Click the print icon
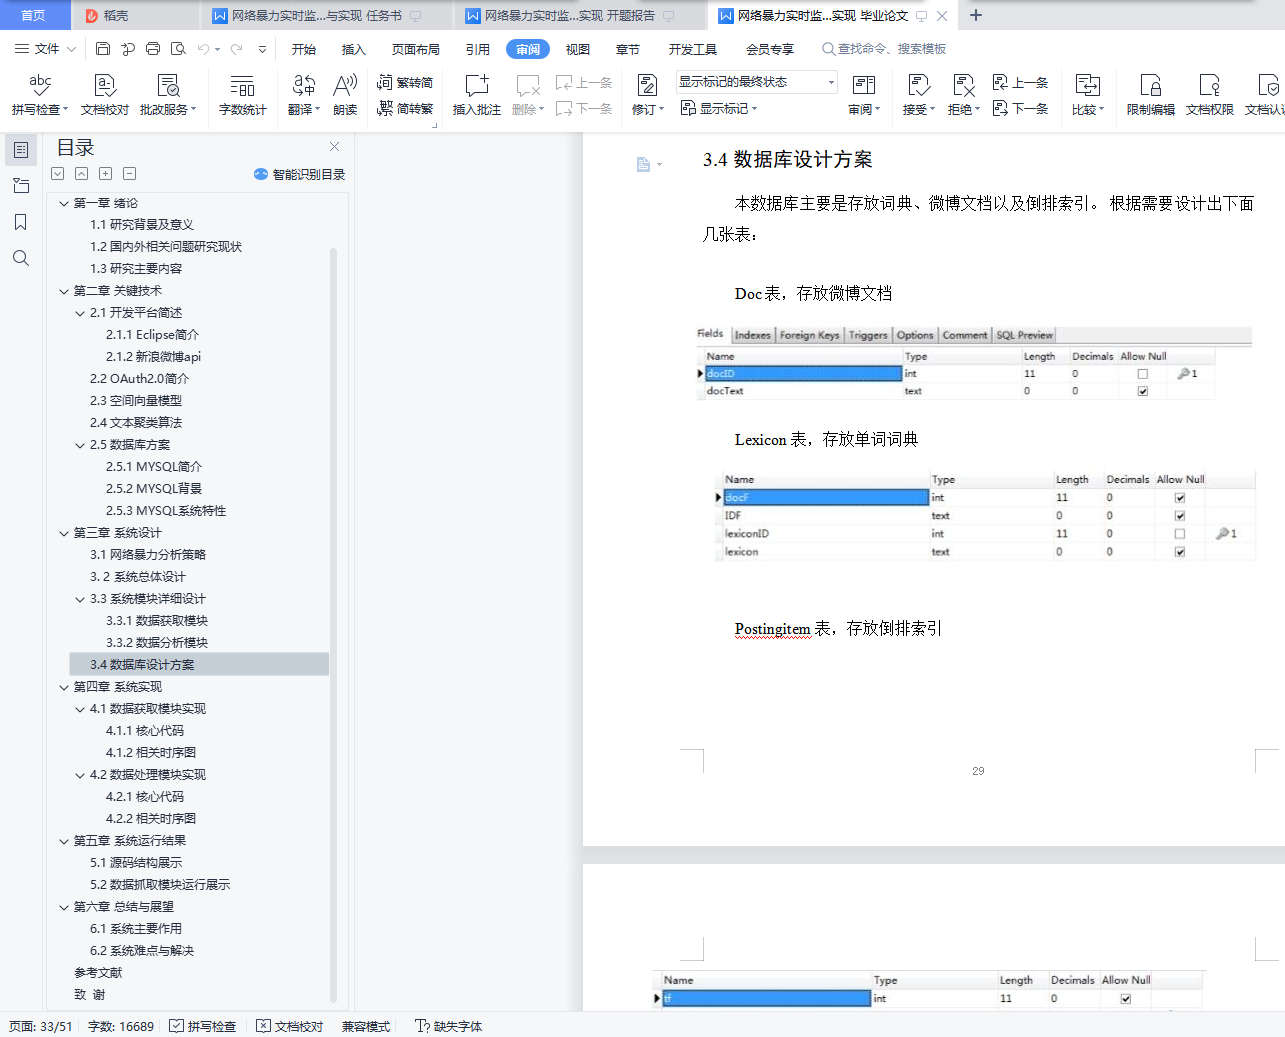Image resolution: width=1285 pixels, height=1037 pixels. pos(153,48)
